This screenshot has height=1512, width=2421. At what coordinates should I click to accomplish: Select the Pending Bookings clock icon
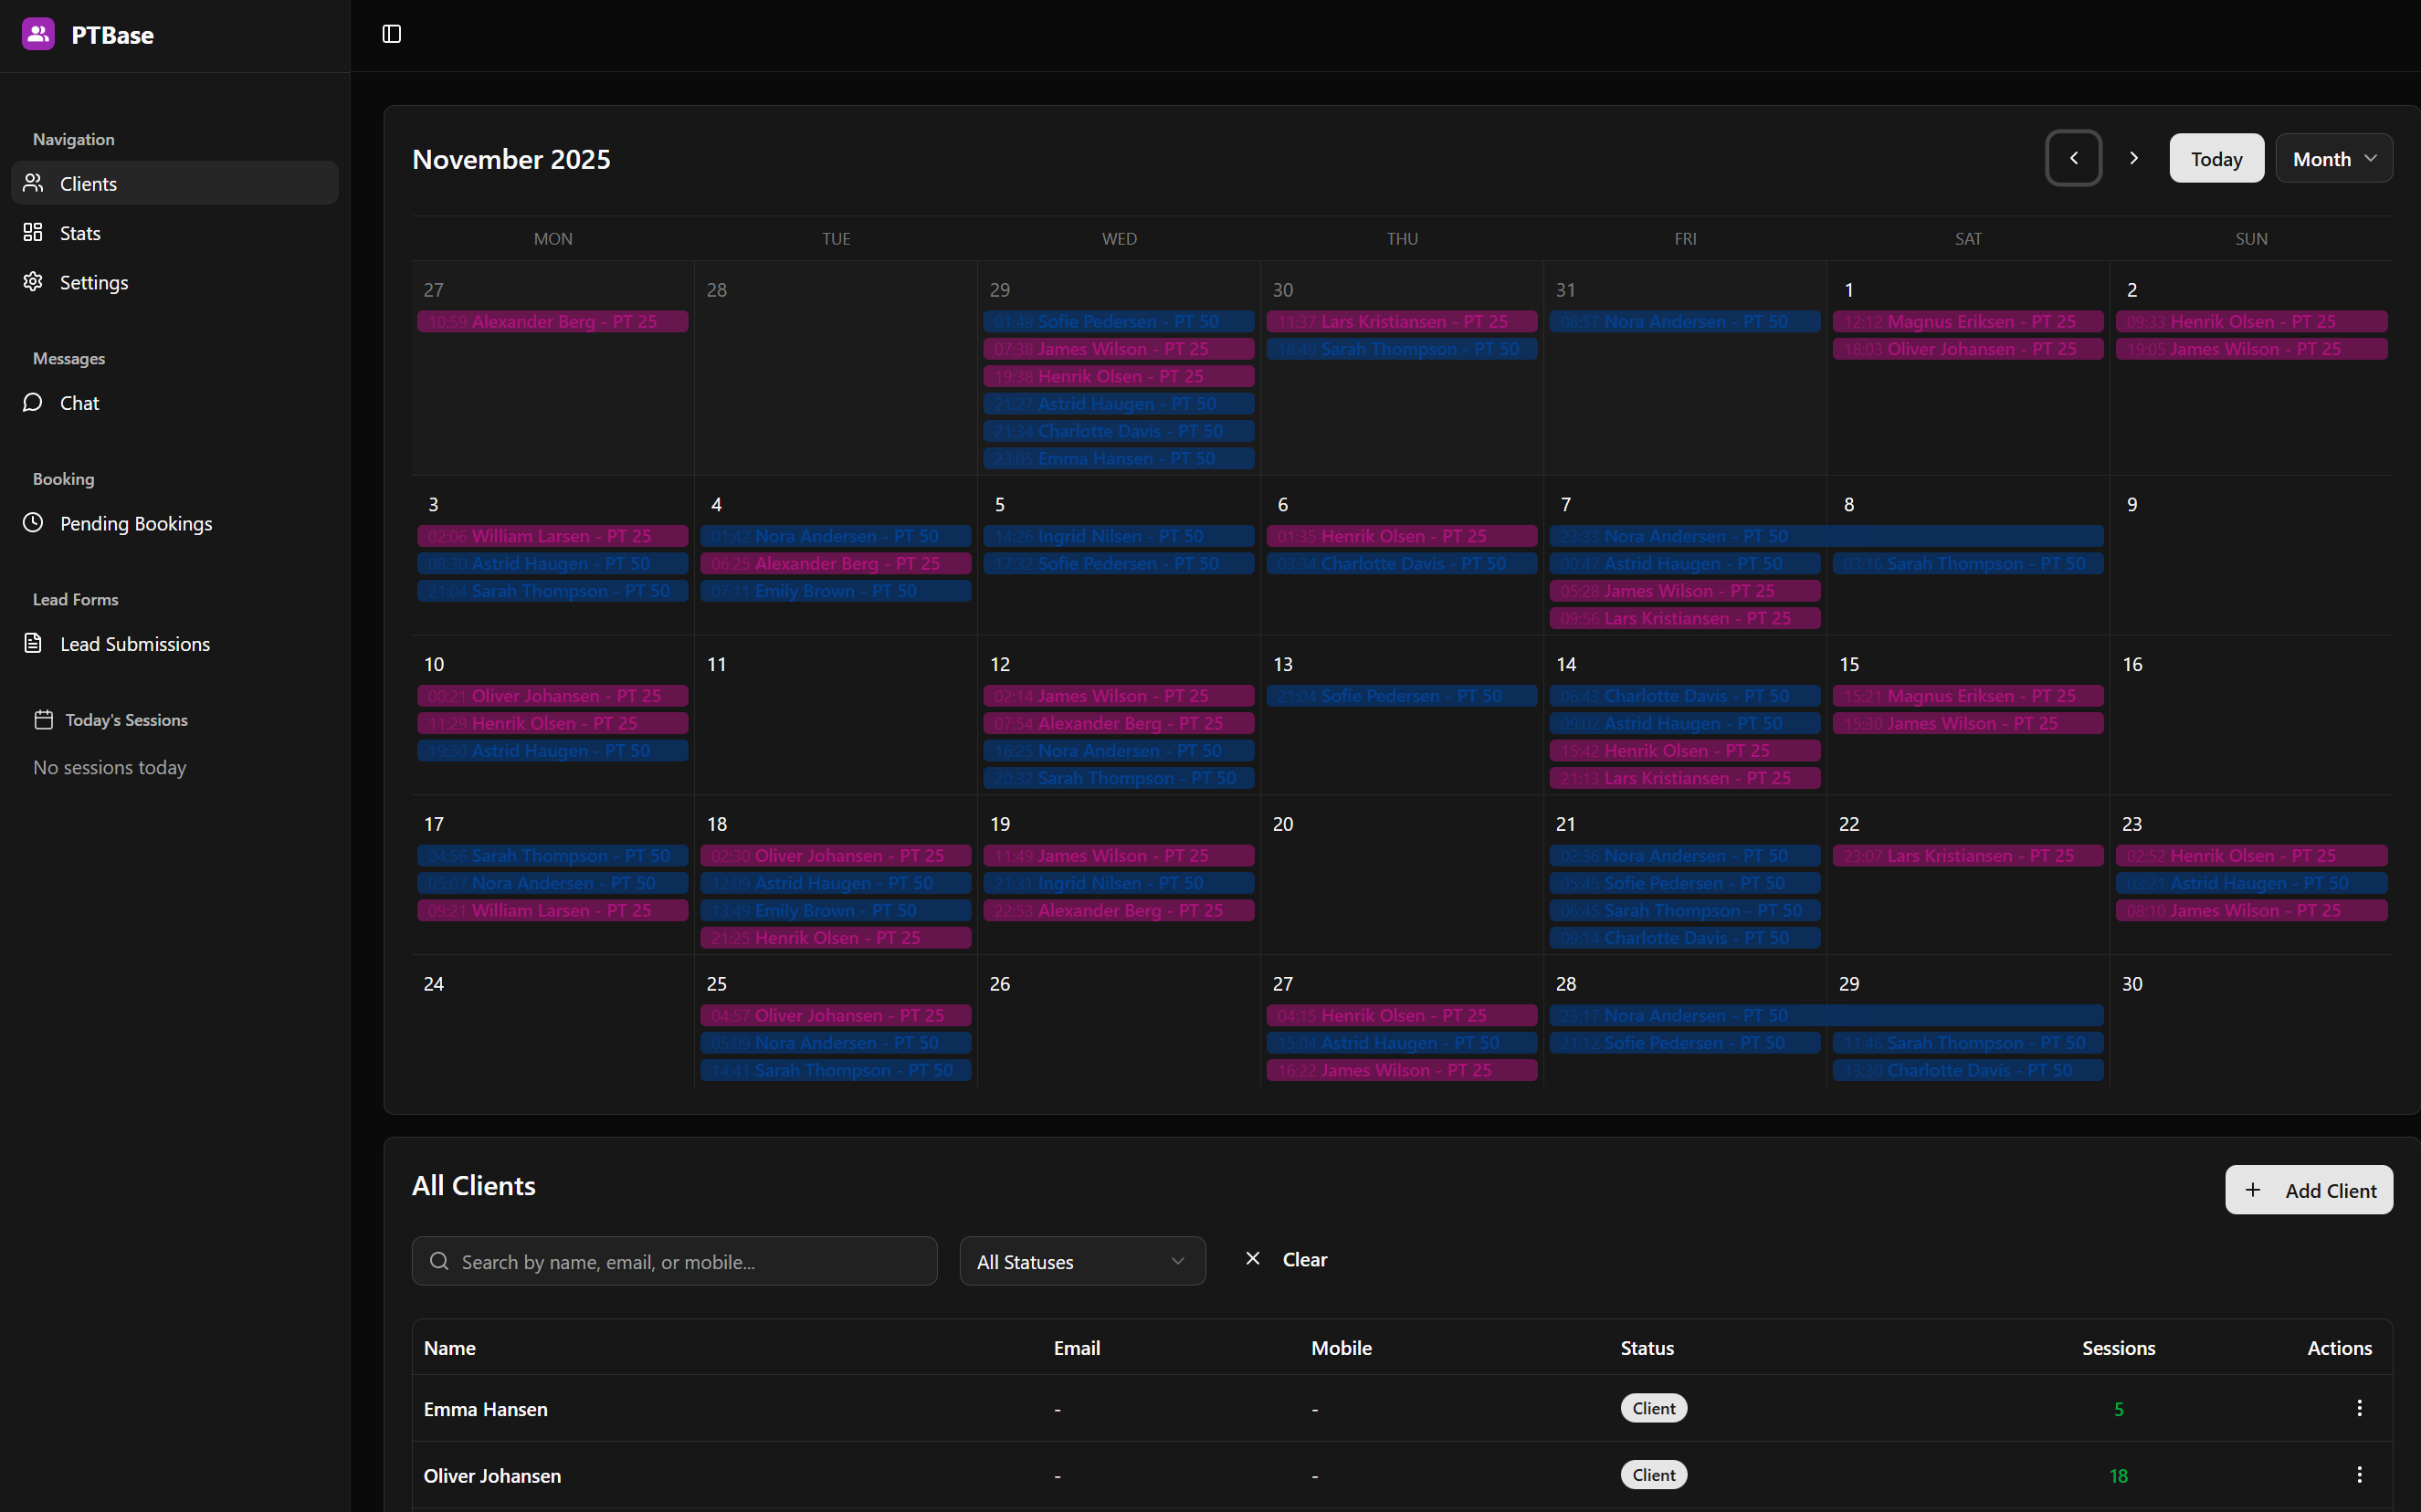pos(33,522)
